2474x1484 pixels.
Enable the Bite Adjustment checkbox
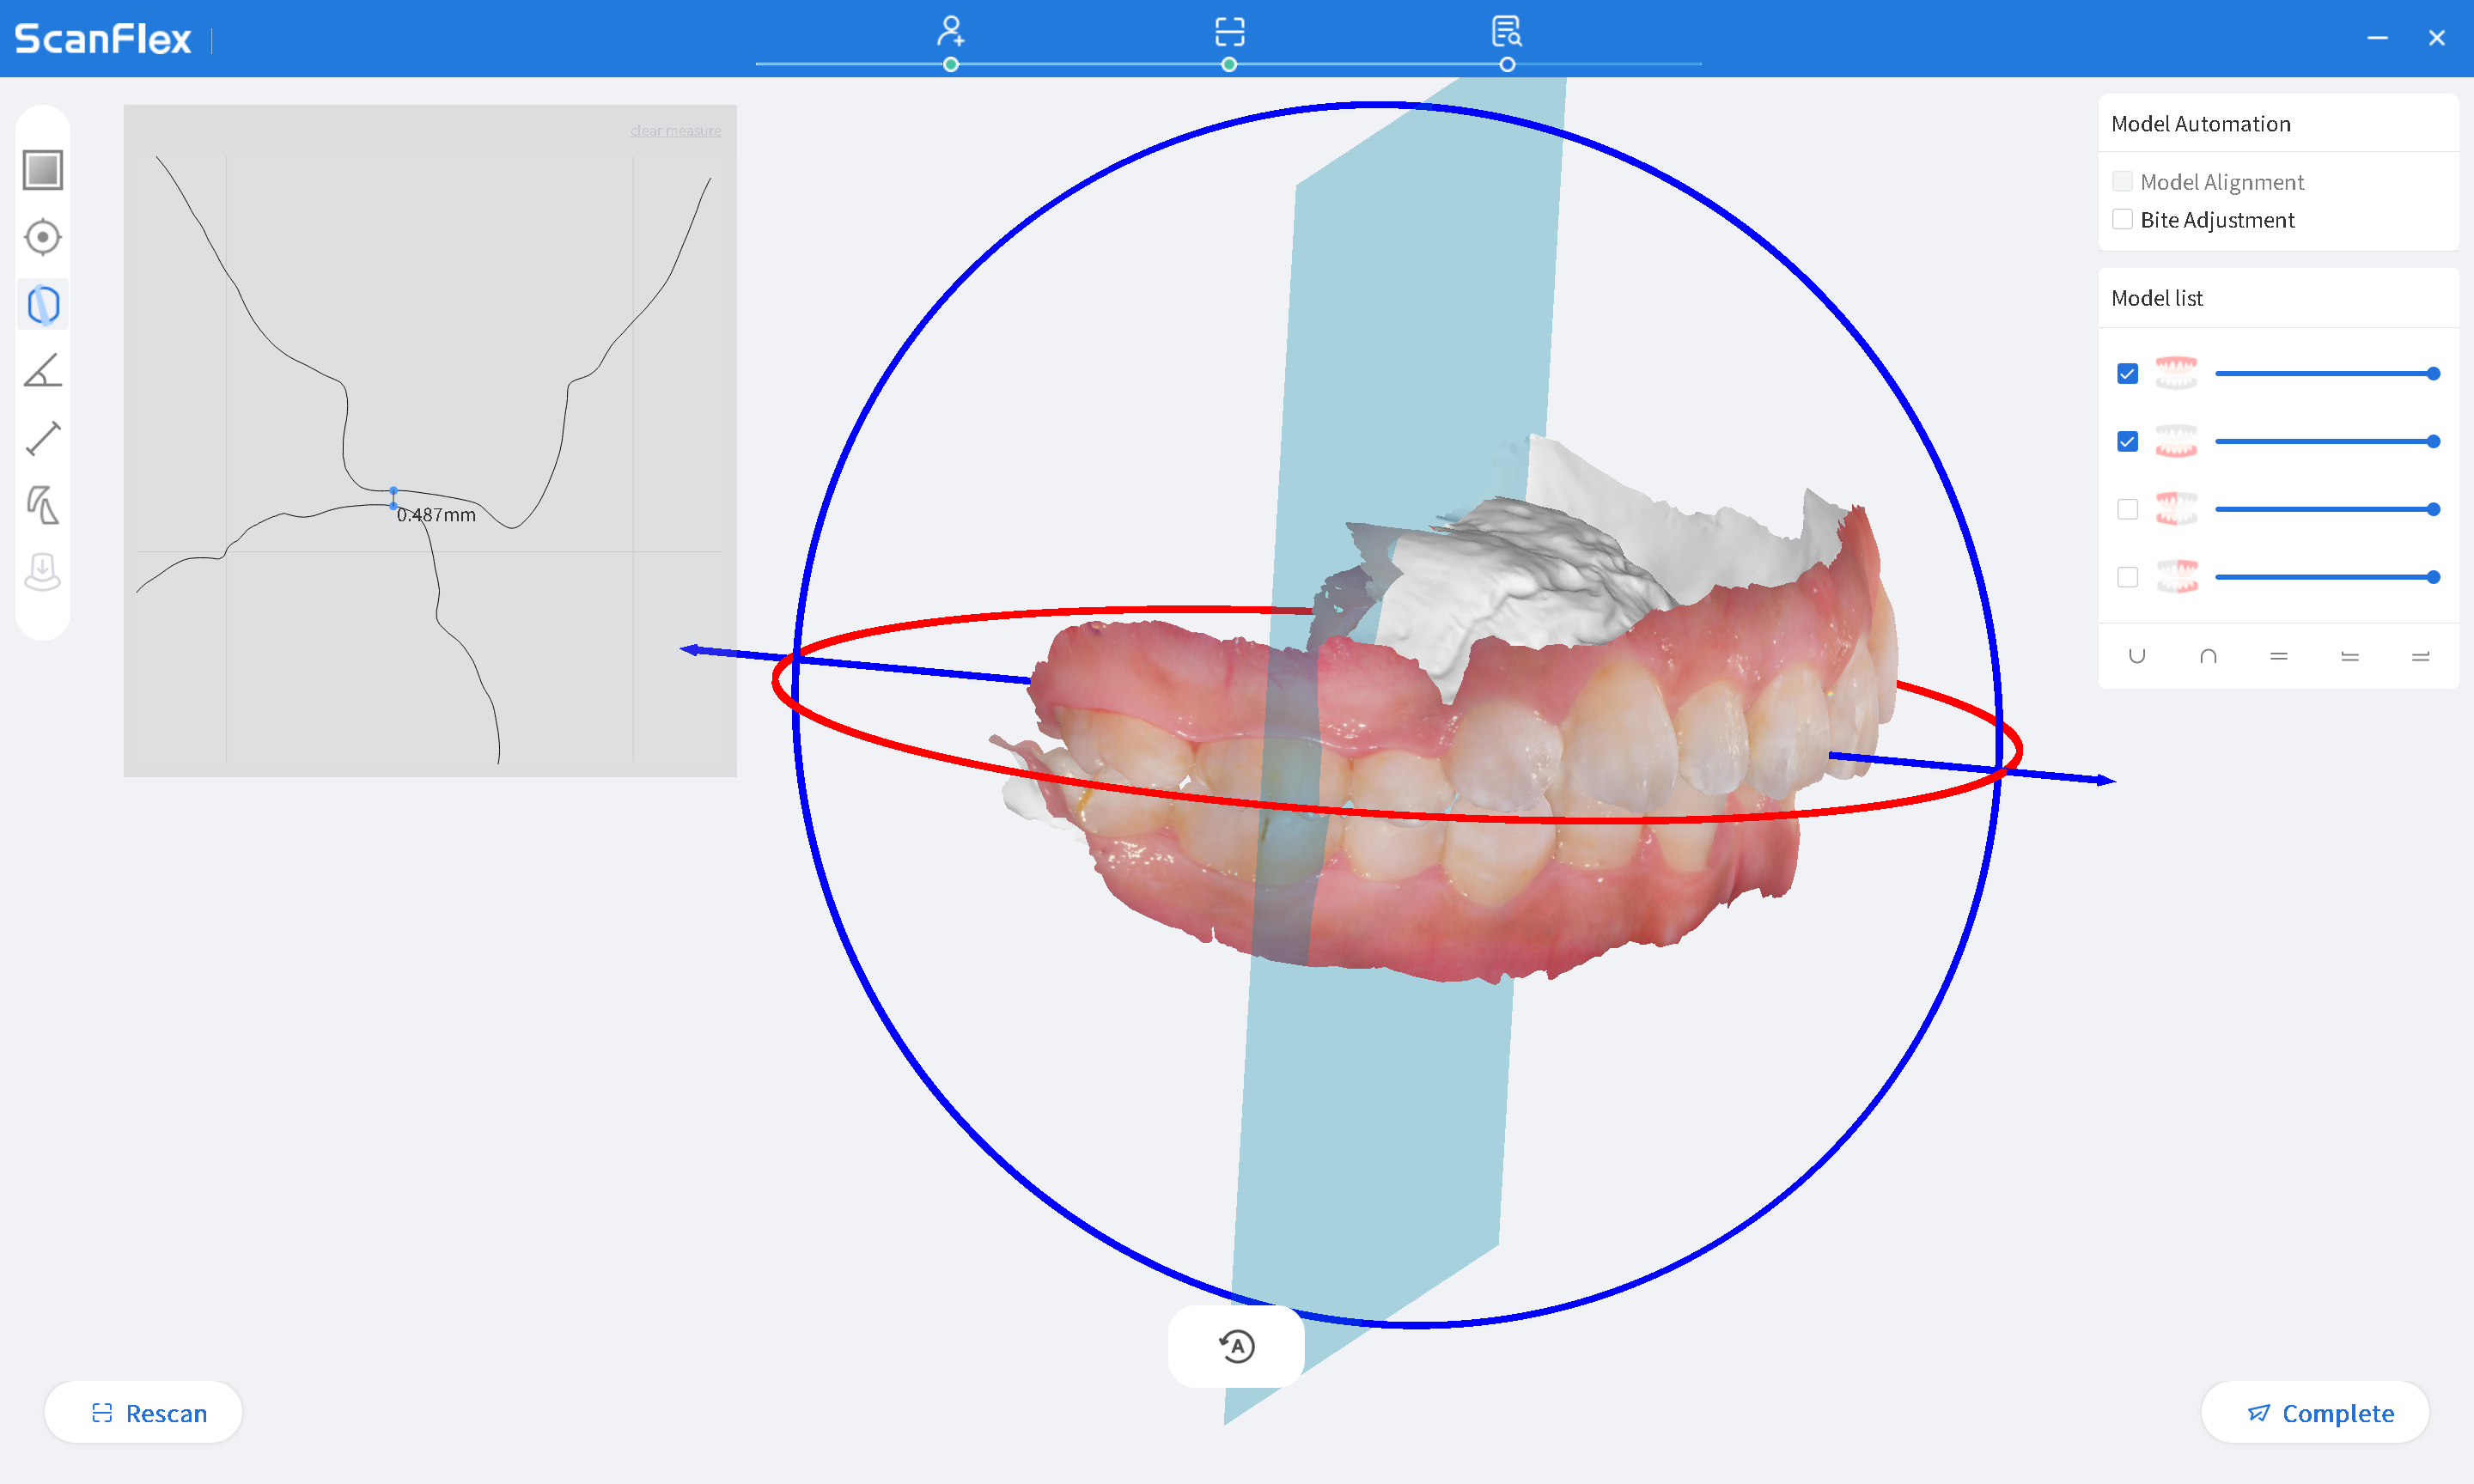[x=2122, y=220]
